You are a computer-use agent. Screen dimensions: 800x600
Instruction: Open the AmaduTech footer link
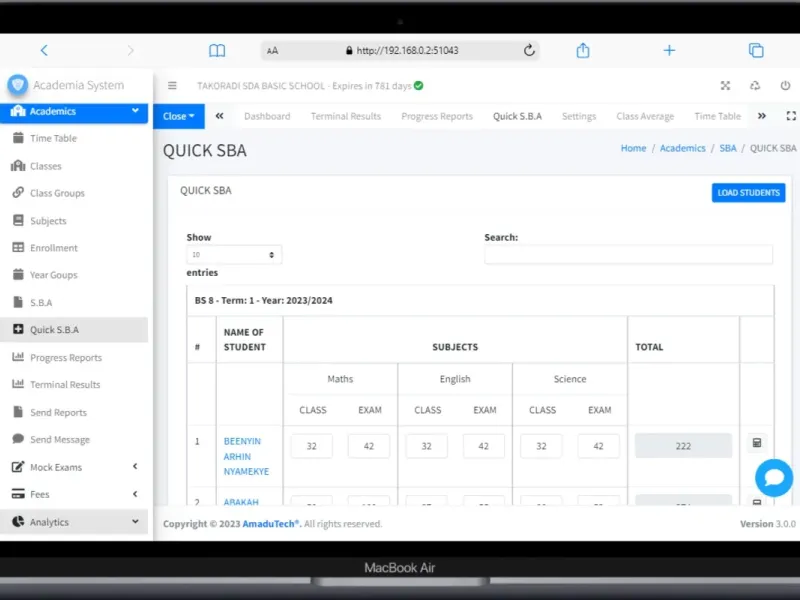(271, 524)
